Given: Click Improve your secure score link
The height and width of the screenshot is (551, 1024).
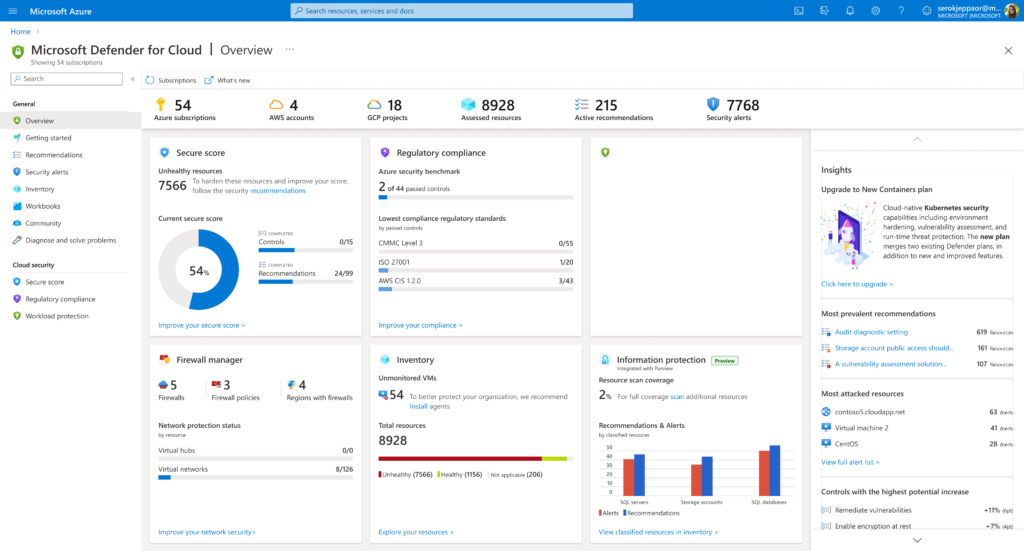Looking at the screenshot, I should [202, 325].
